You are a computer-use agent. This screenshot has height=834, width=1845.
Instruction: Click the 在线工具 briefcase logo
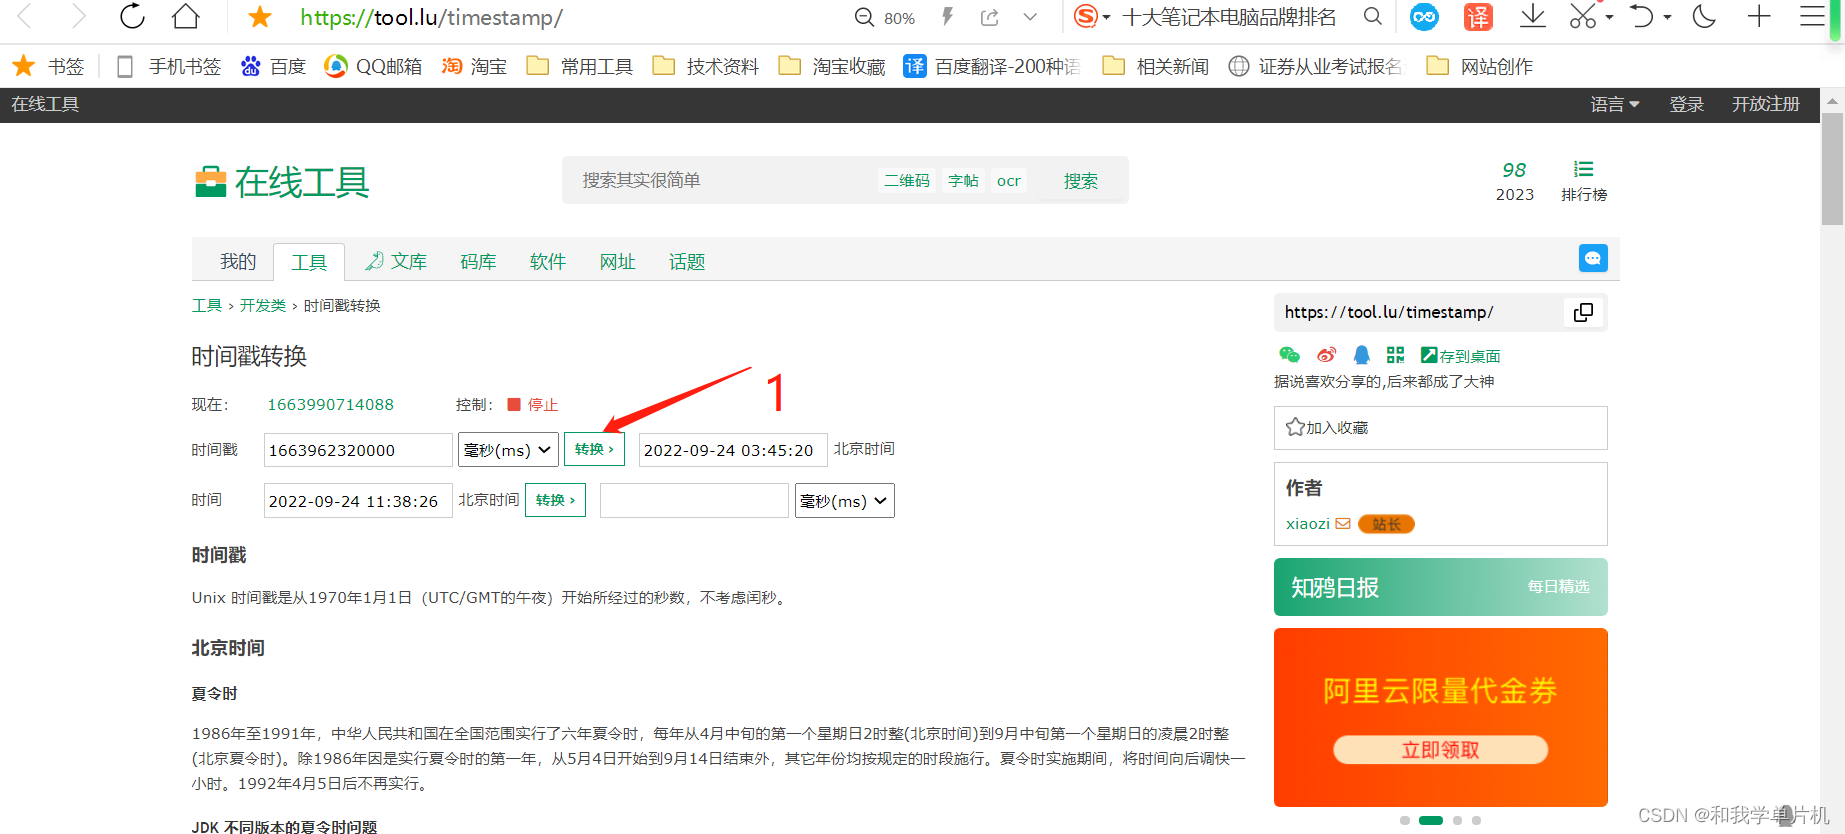(x=282, y=182)
